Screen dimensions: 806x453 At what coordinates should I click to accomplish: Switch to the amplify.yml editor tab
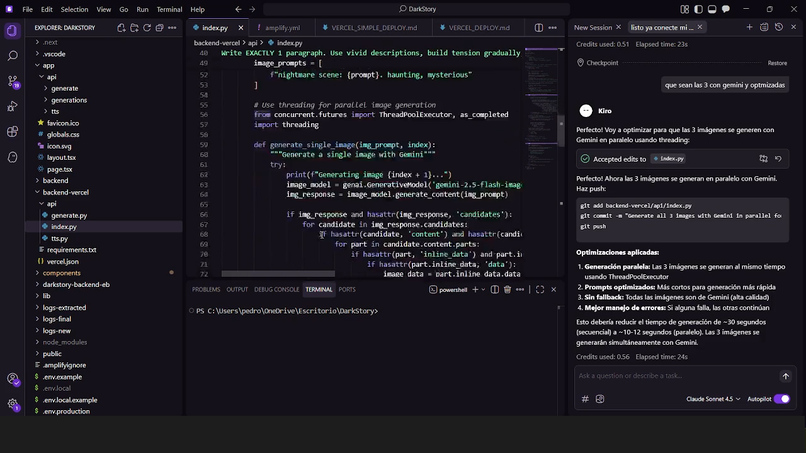click(282, 28)
